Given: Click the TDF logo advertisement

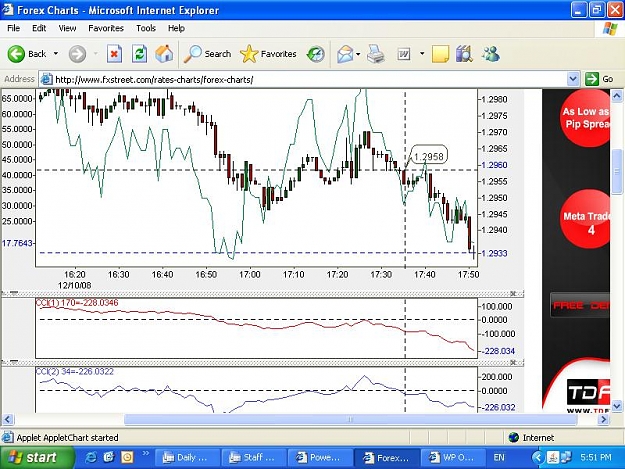Looking at the screenshot, I should tap(588, 393).
